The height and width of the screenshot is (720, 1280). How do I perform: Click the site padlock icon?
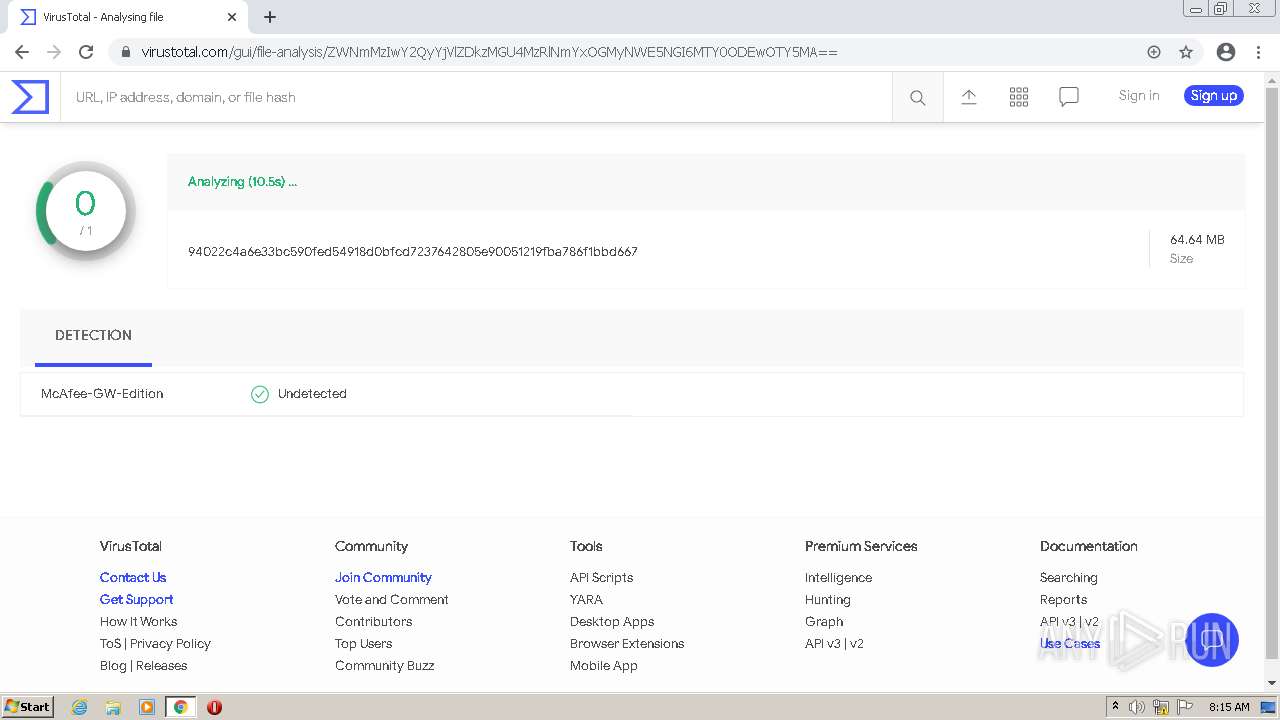coord(125,52)
